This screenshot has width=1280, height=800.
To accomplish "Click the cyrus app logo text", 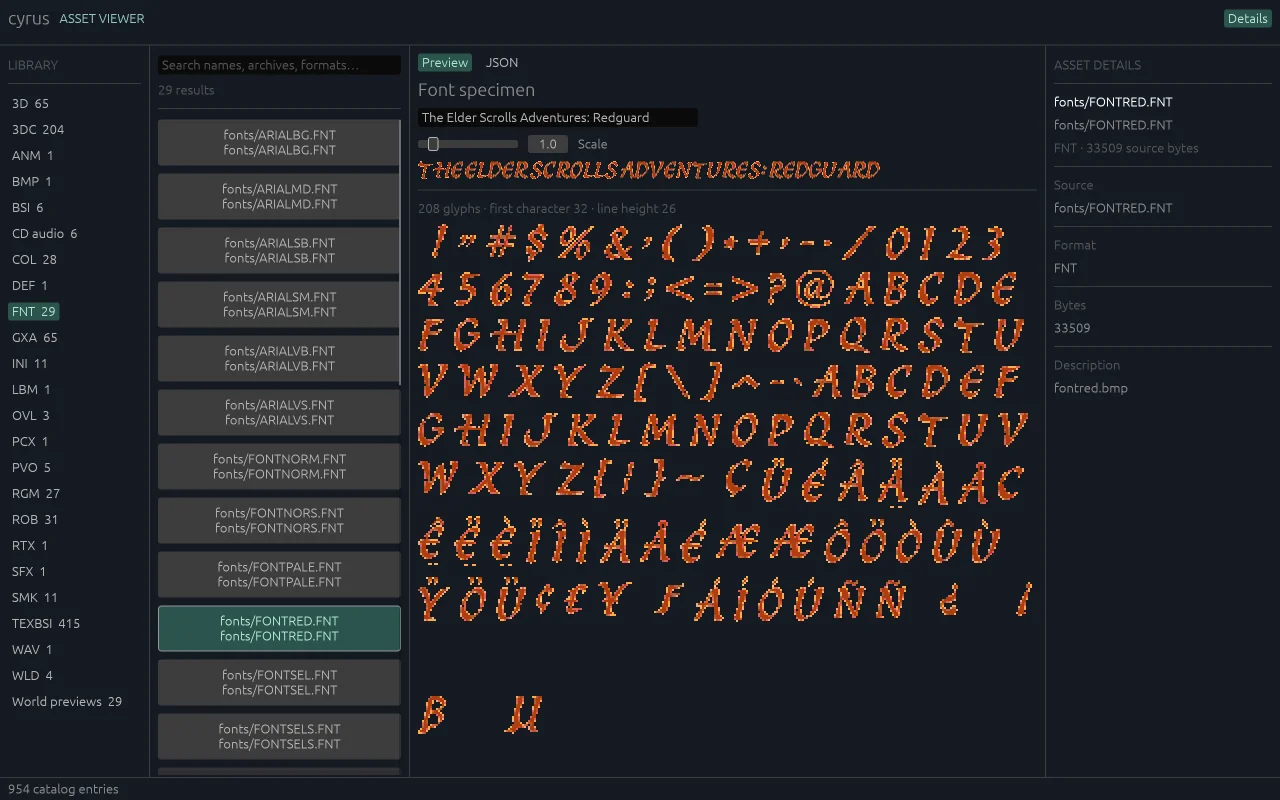I will [x=29, y=18].
